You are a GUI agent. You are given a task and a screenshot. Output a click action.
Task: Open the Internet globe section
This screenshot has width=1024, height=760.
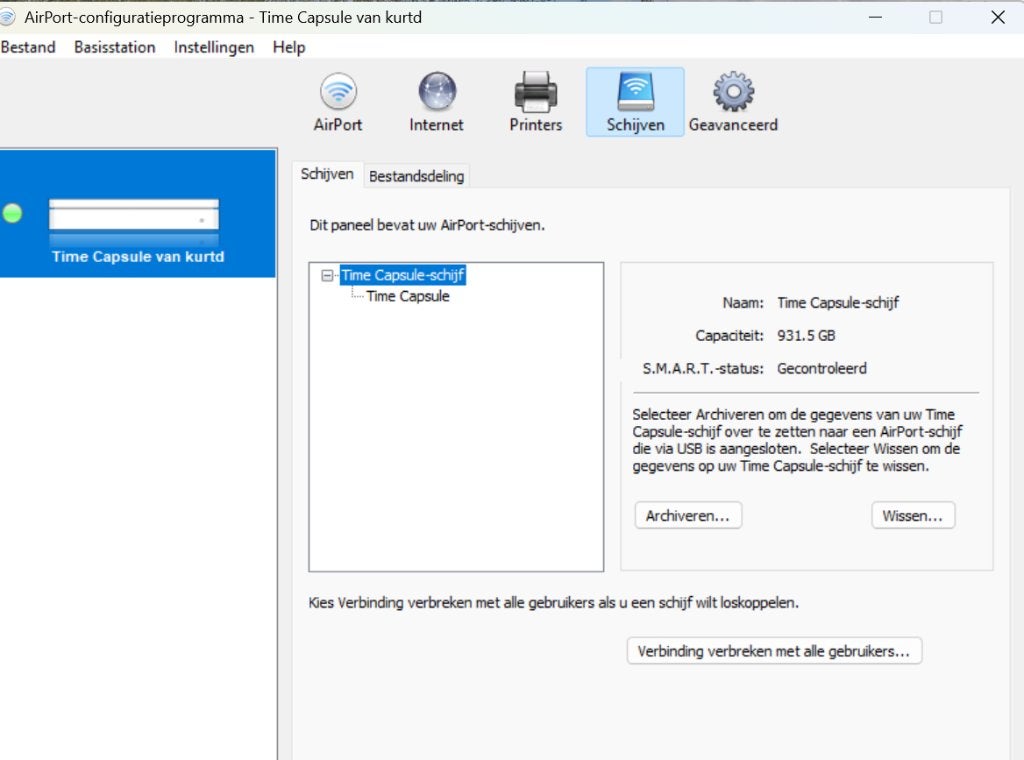(x=436, y=102)
